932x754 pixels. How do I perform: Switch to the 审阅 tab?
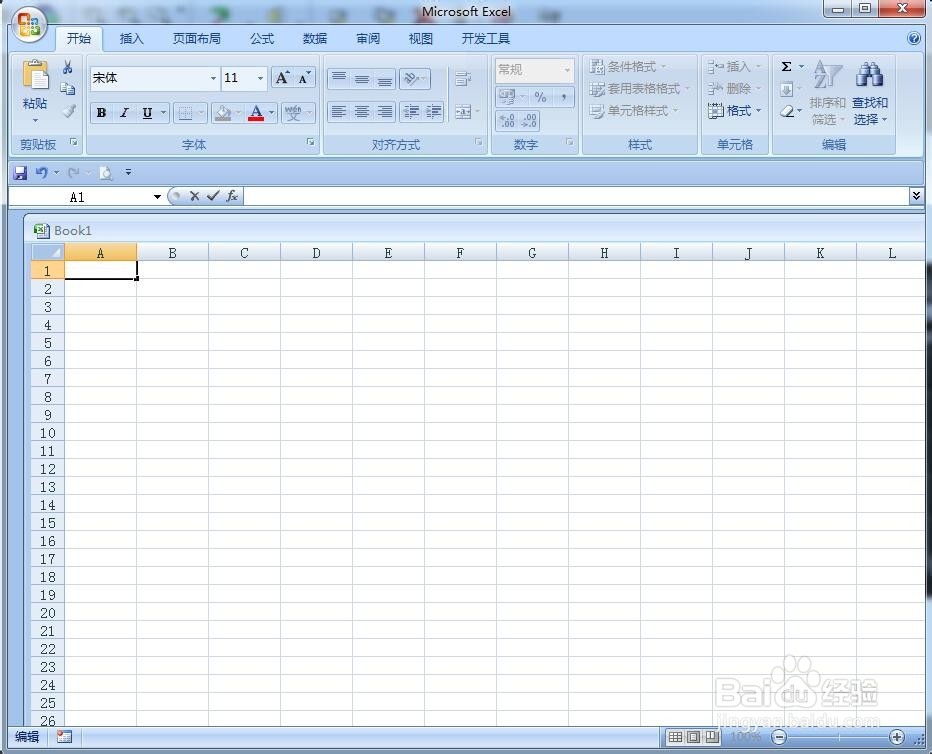pyautogui.click(x=368, y=39)
